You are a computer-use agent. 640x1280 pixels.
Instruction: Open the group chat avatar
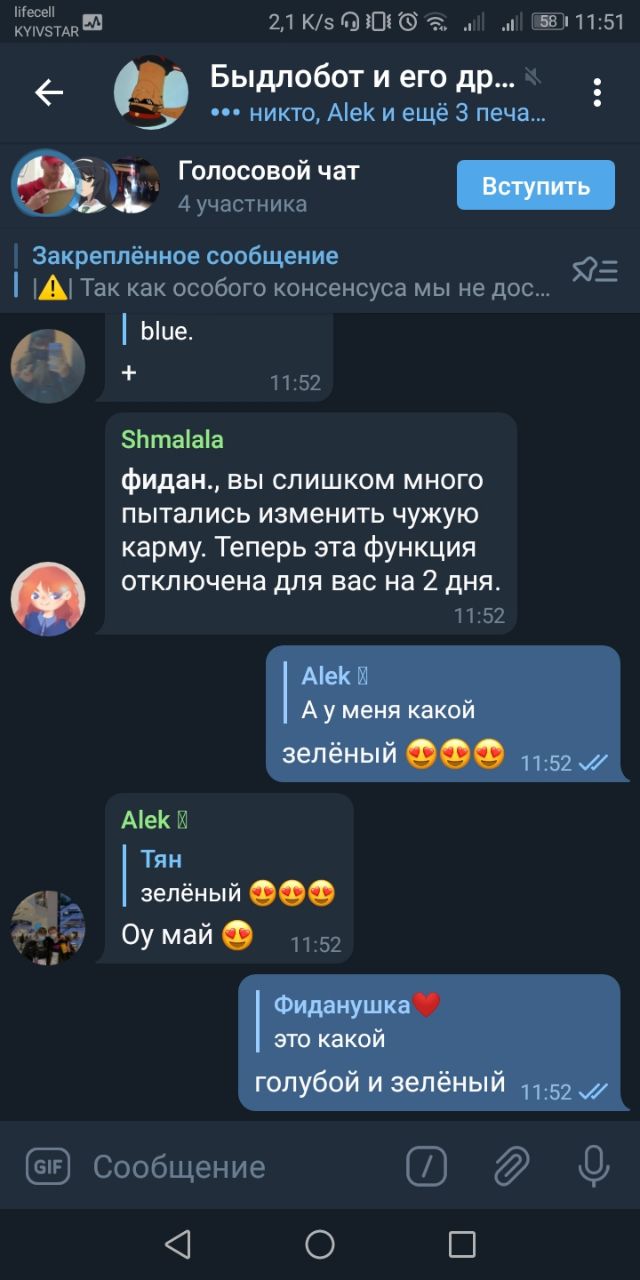point(152,93)
